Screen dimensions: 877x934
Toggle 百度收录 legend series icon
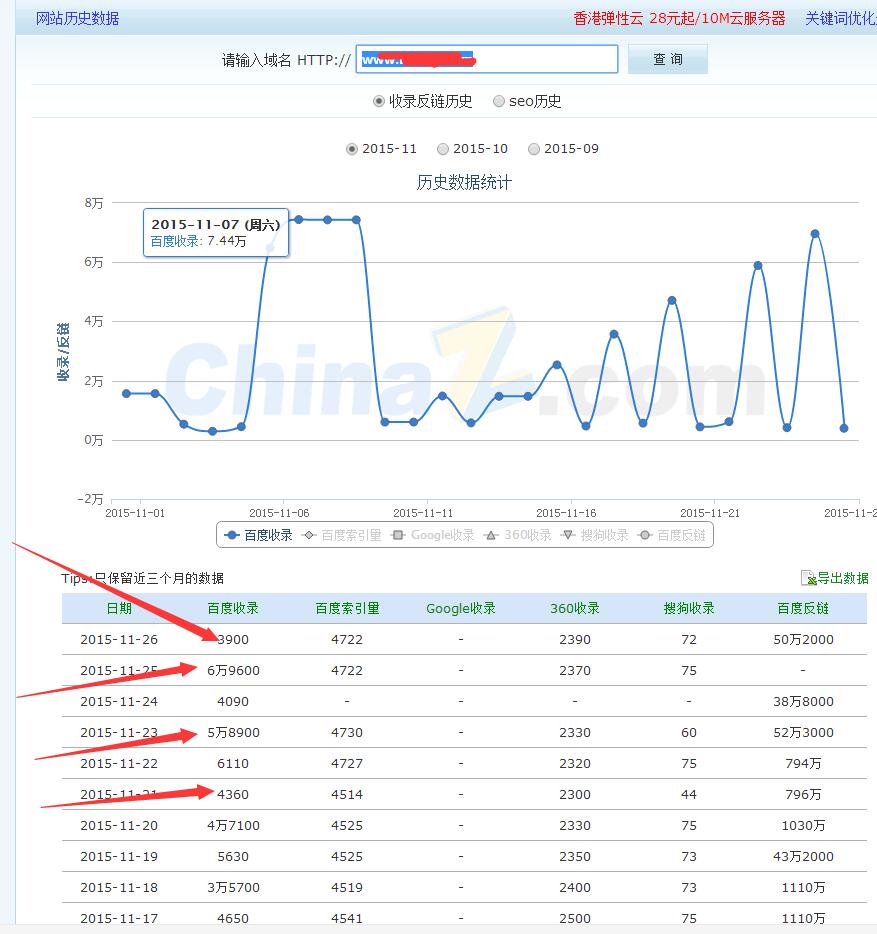232,535
